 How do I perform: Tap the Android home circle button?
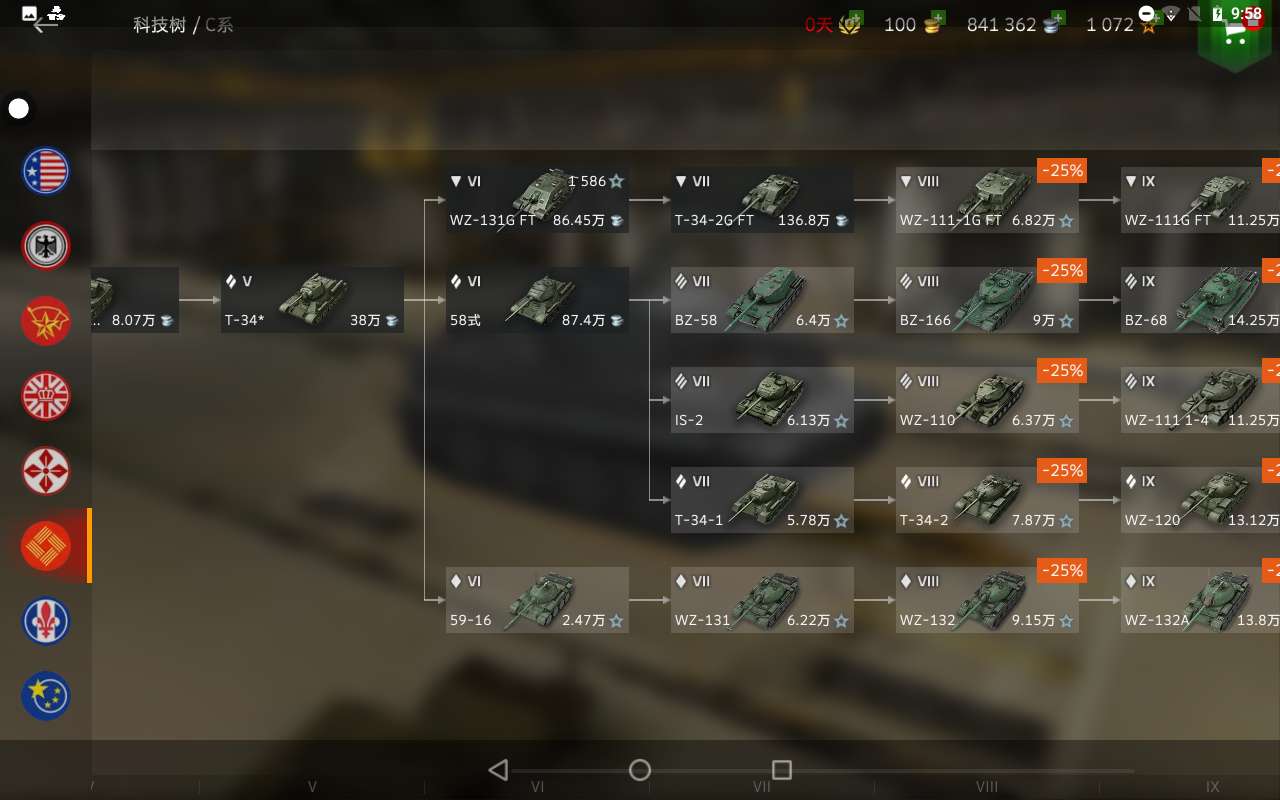click(640, 770)
